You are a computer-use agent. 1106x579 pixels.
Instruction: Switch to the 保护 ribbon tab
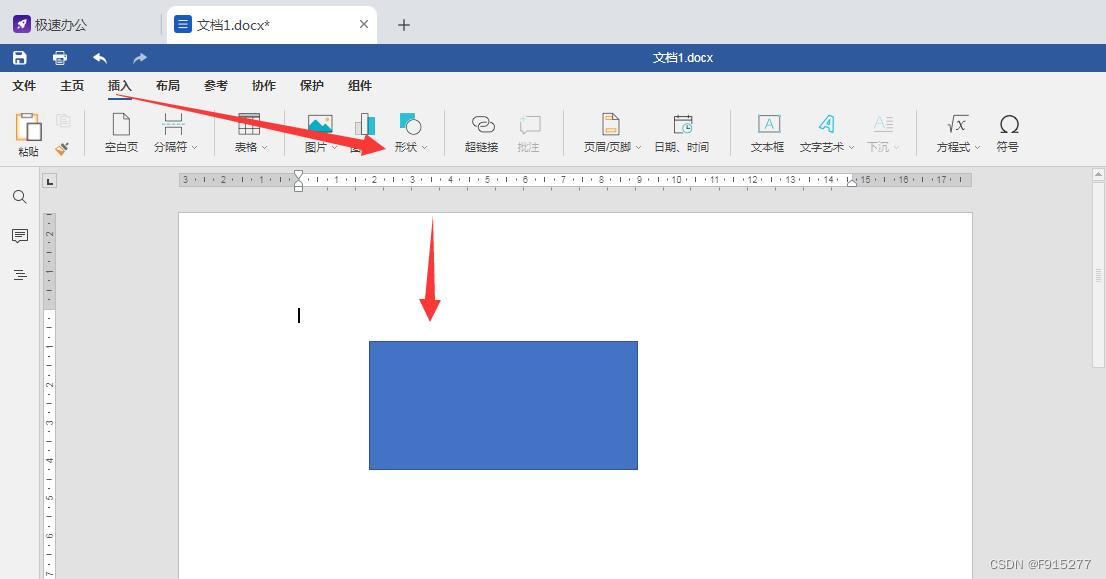(312, 85)
